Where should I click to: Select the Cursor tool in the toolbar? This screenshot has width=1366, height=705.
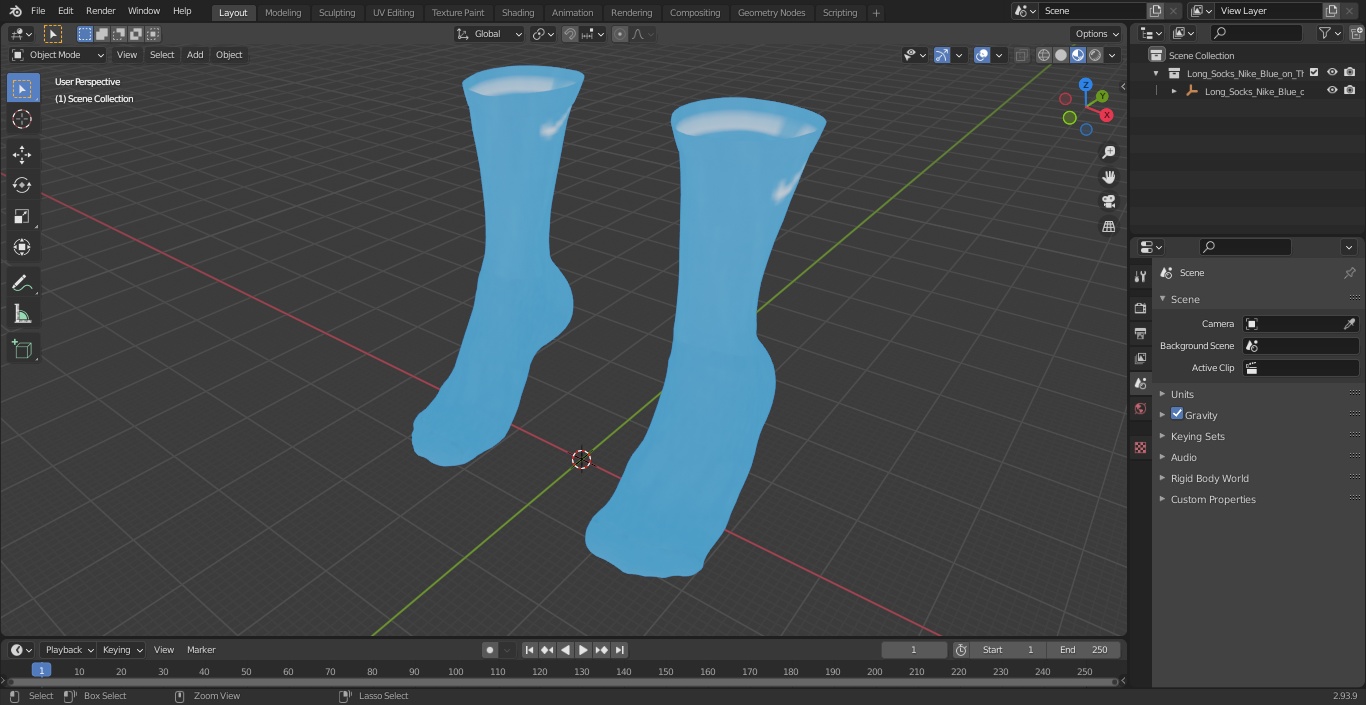click(x=22, y=119)
